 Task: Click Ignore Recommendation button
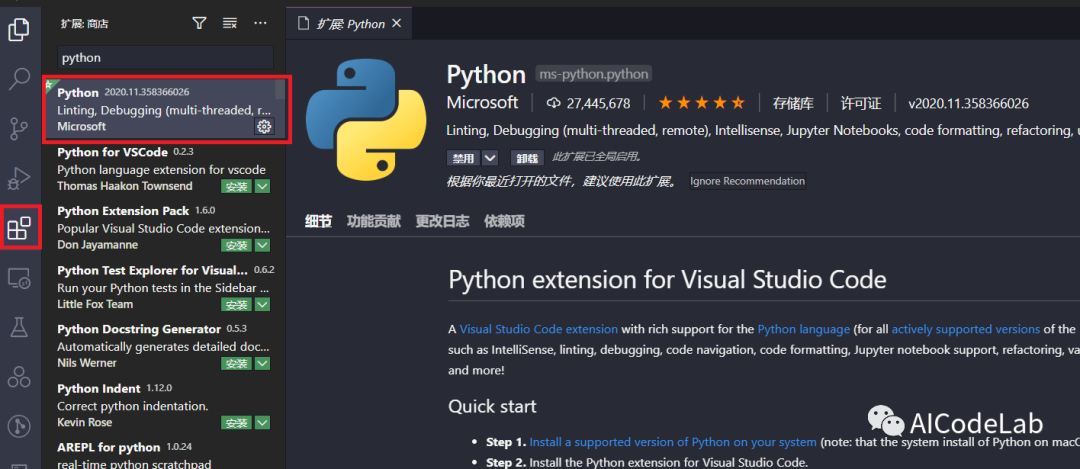(x=747, y=181)
